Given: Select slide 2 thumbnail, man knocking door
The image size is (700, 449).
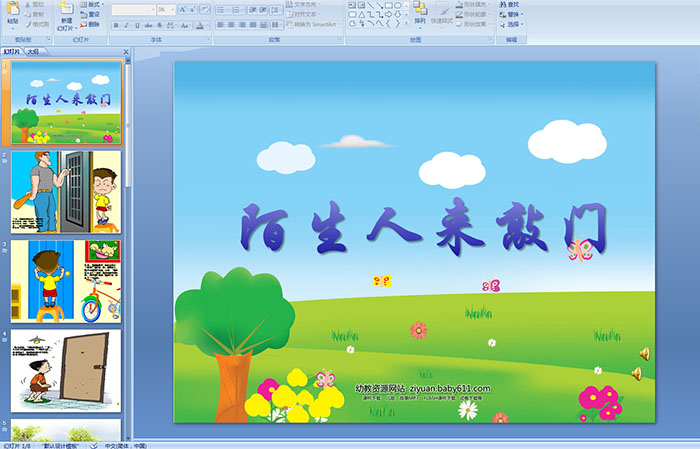Looking at the screenshot, I should 66,192.
